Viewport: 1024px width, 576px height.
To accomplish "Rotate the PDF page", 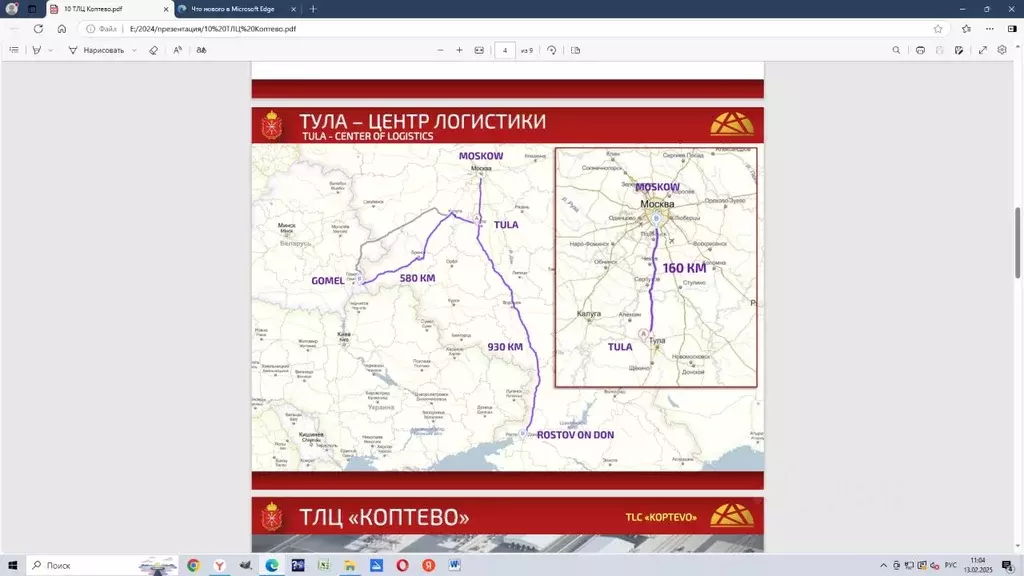I will coord(552,50).
